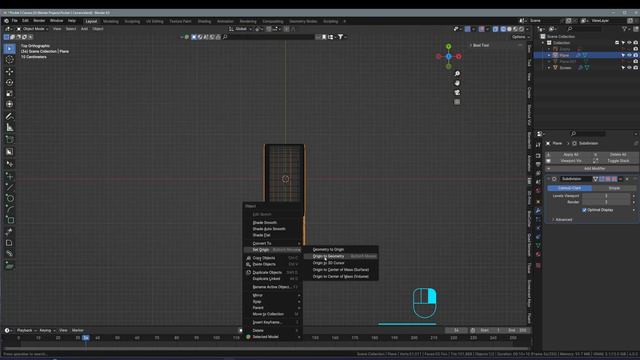Image resolution: width=640 pixels, height=360 pixels.
Task: Adjust the Levels Viewport value field
Action: [x=607, y=196]
